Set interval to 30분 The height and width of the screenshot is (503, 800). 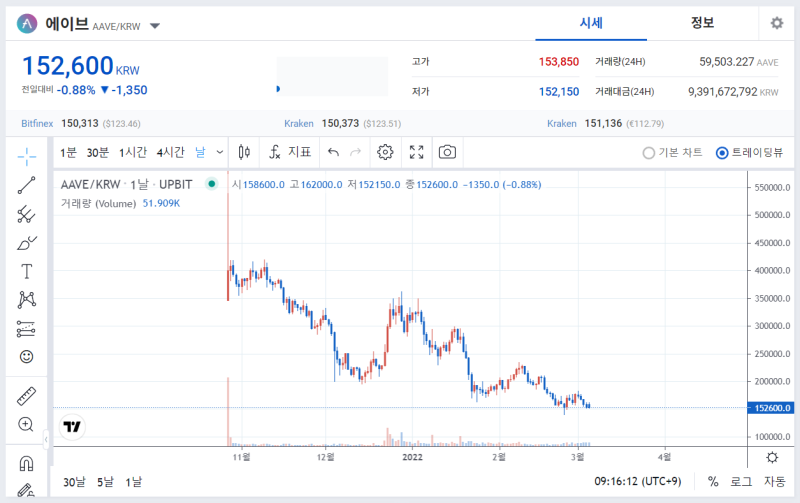point(98,152)
